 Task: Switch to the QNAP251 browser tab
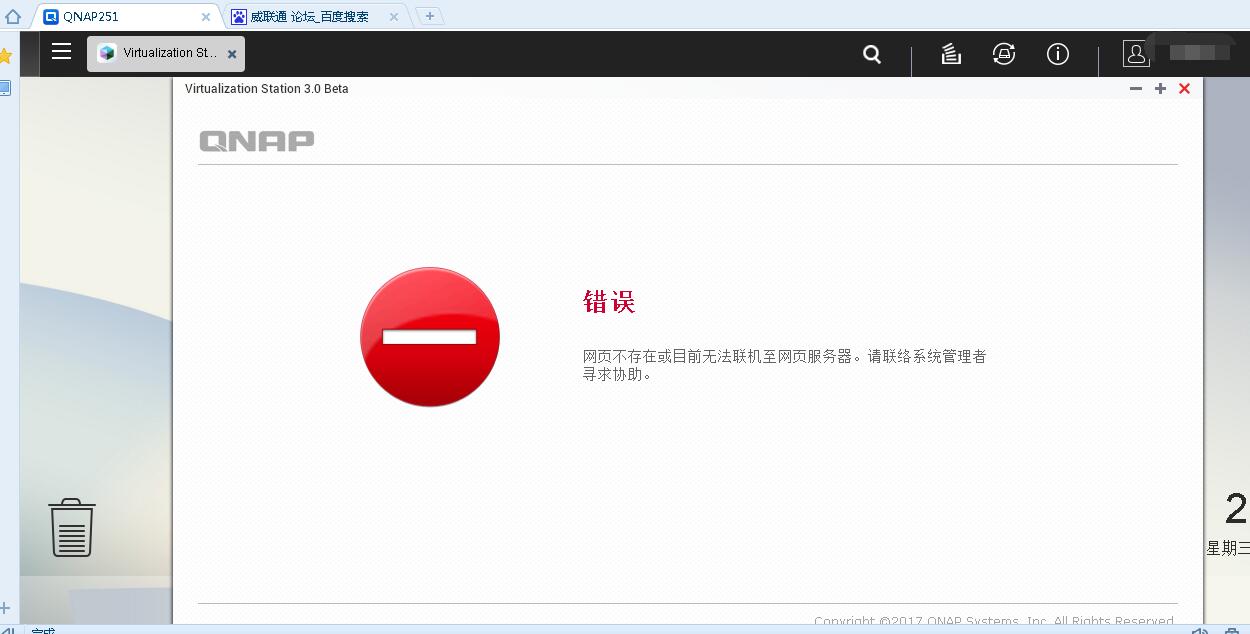128,16
